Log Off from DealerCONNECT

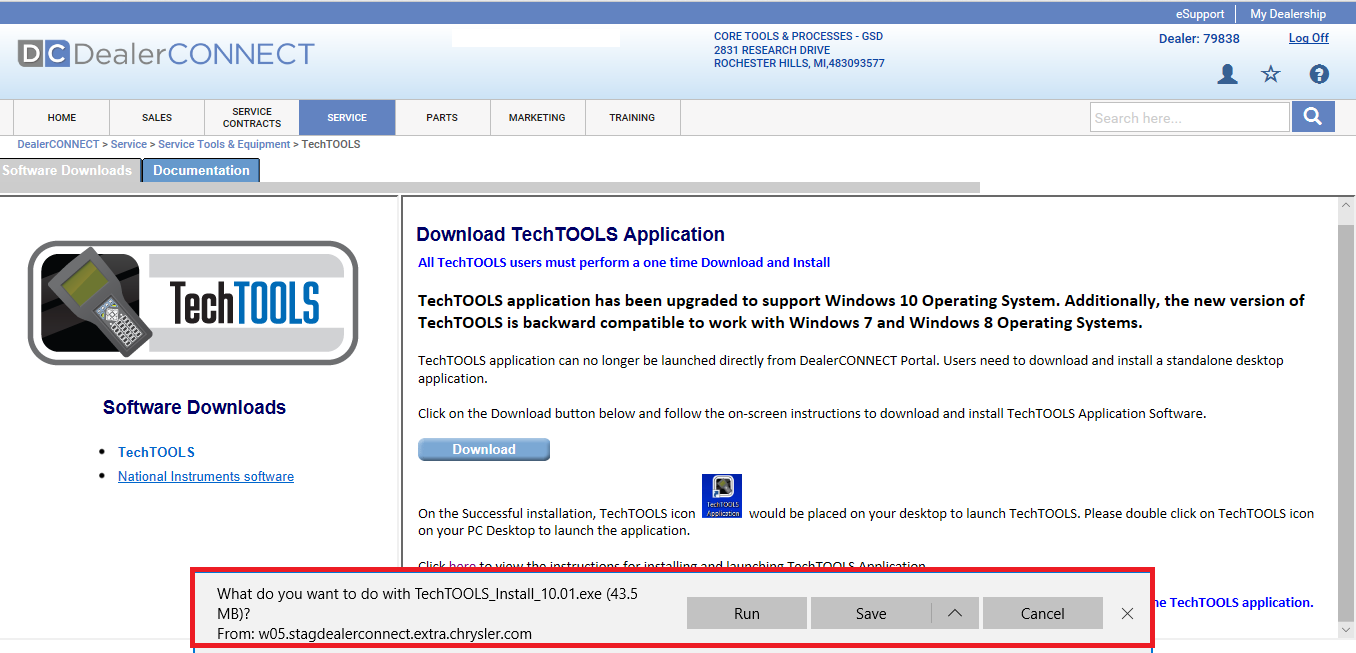pyautogui.click(x=1308, y=38)
